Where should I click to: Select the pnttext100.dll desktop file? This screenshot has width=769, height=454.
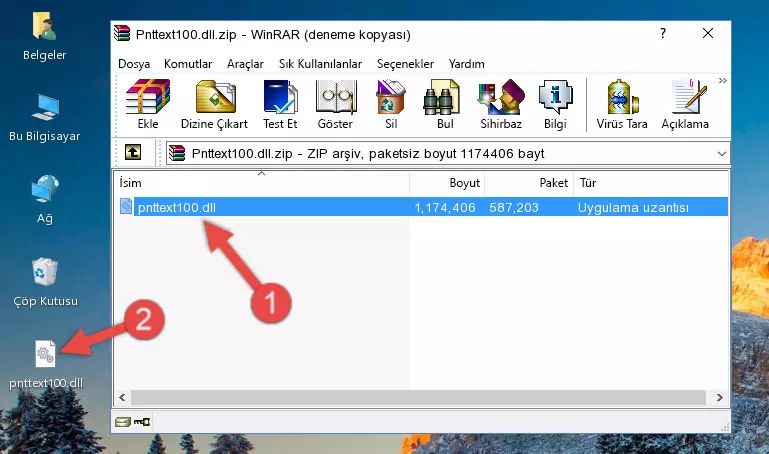click(46, 365)
